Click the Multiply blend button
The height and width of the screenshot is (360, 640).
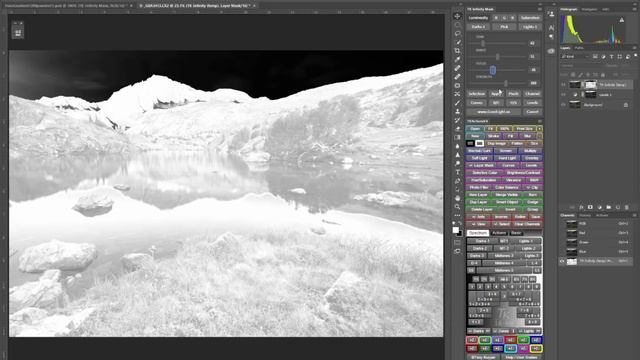click(x=530, y=151)
